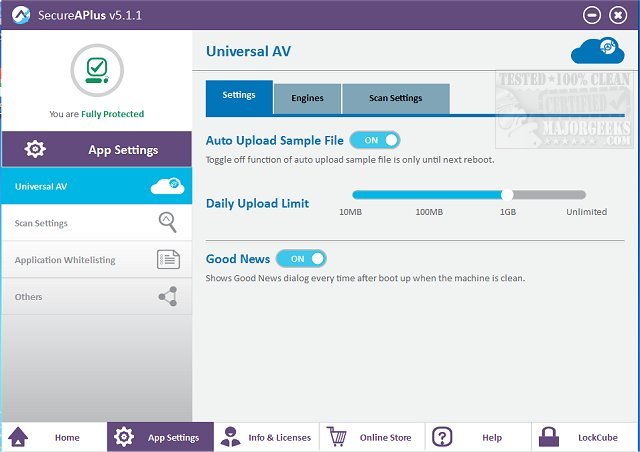The image size is (640, 452).
Task: Click the large cloud icon in Universal AV header
Action: click(598, 51)
